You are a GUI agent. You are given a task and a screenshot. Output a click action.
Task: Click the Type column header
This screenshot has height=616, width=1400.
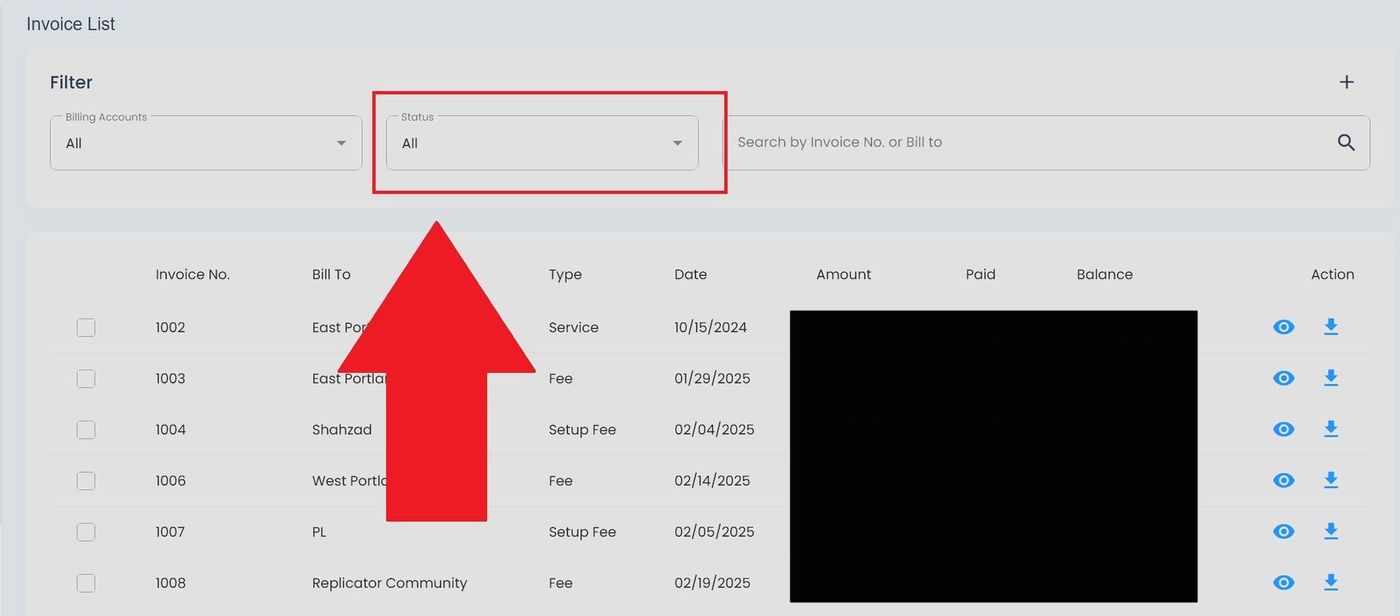point(565,274)
